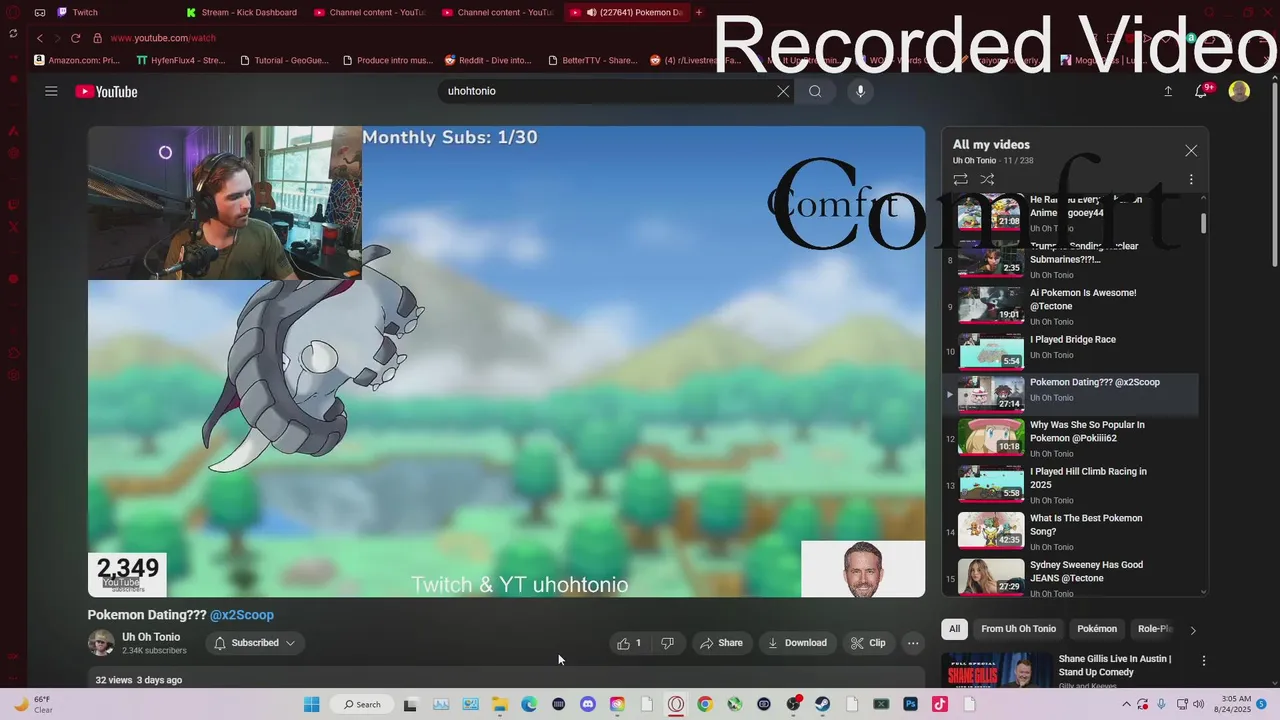Show hidden system tray icons
Screen dimensions: 1280x720
1128,704
